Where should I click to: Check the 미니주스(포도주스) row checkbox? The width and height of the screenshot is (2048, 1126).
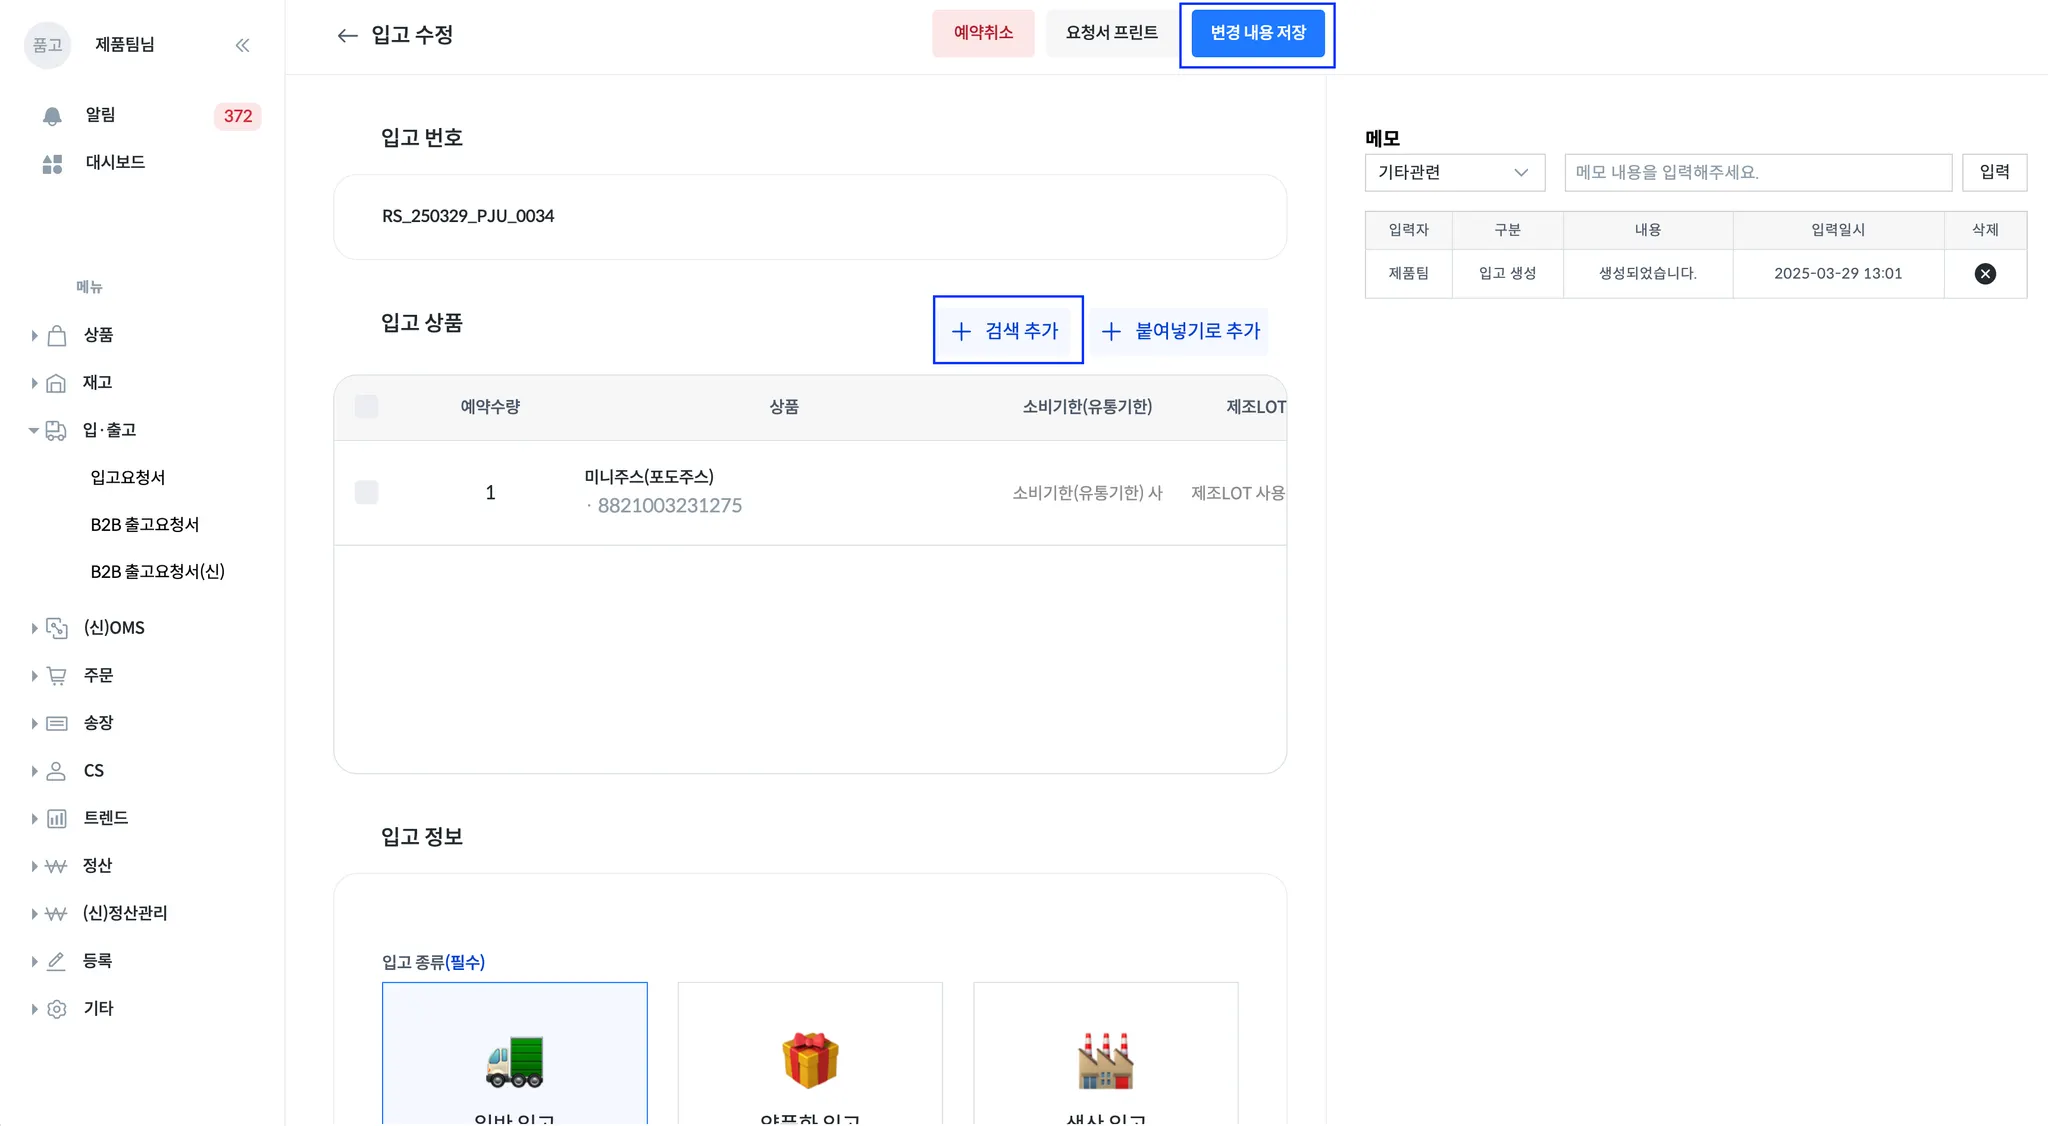point(366,492)
